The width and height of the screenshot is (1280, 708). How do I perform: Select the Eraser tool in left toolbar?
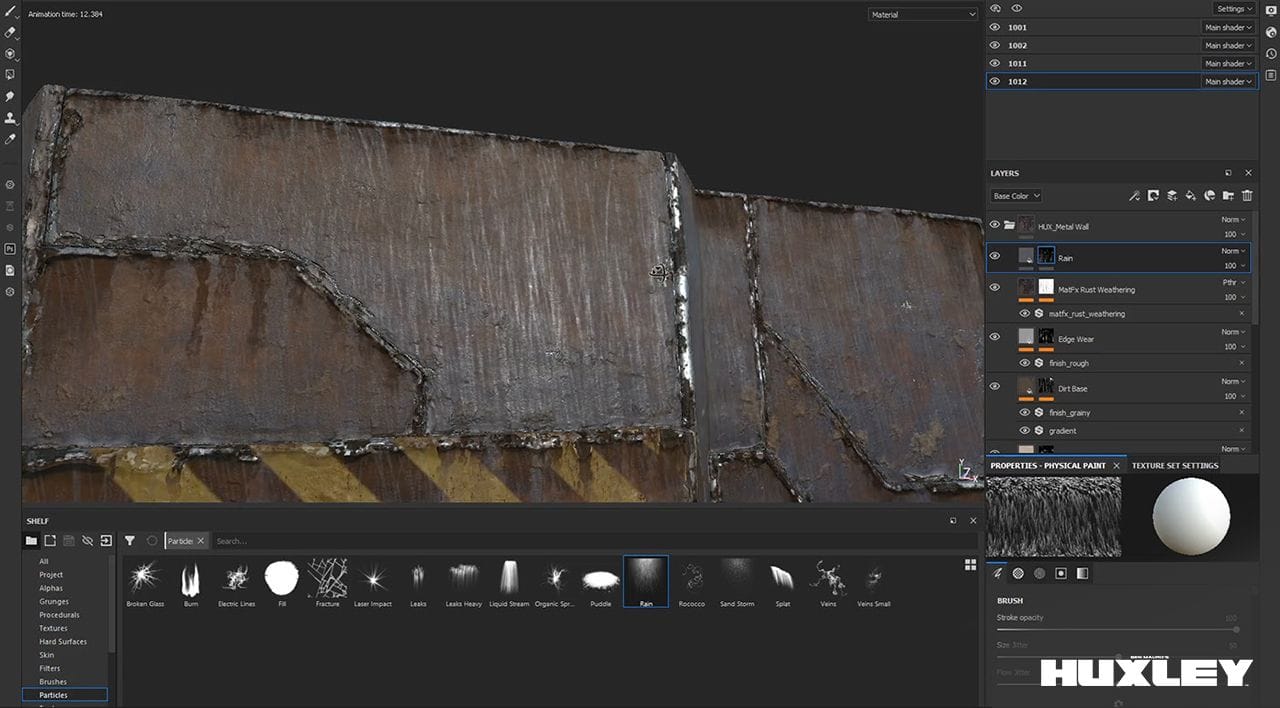[x=10, y=32]
